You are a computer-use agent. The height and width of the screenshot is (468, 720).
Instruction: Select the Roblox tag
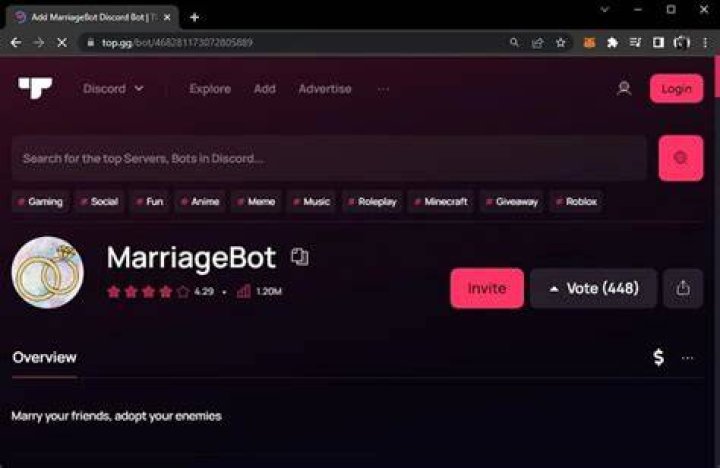click(576, 202)
